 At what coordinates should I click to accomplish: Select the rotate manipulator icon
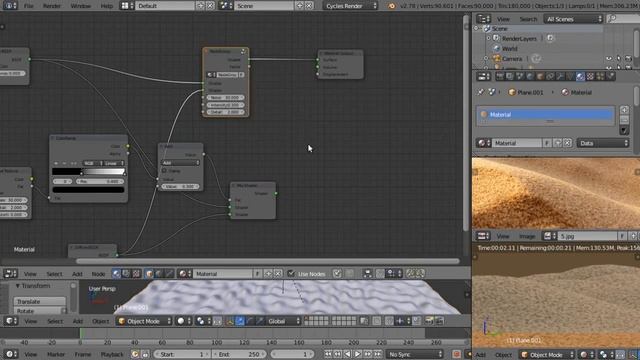click(250, 321)
